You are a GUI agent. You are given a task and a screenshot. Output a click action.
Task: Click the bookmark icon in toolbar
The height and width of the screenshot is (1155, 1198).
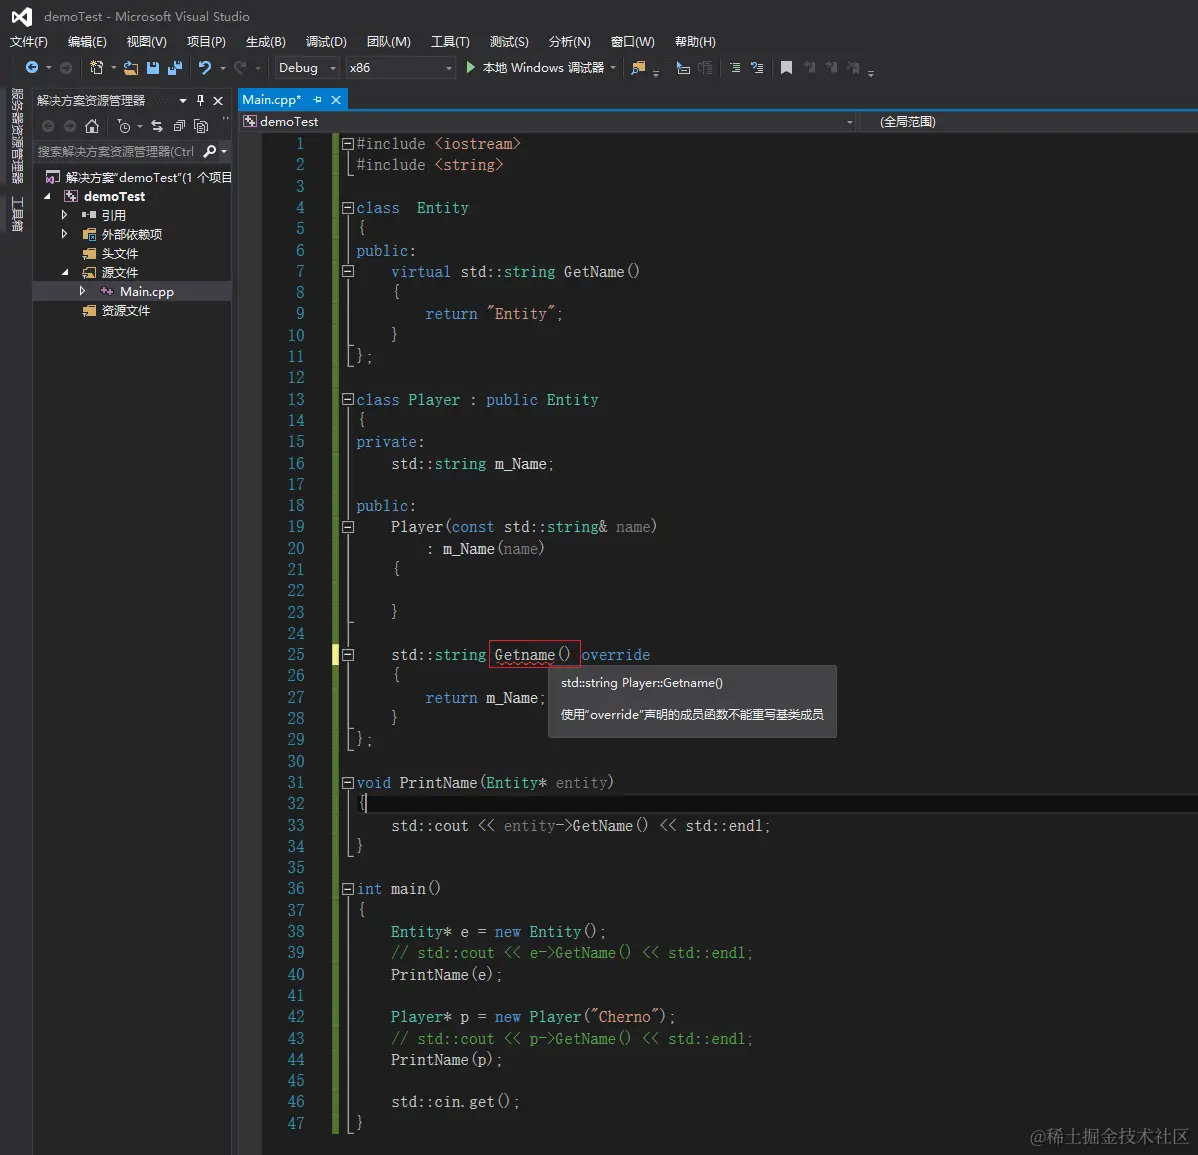tap(786, 68)
